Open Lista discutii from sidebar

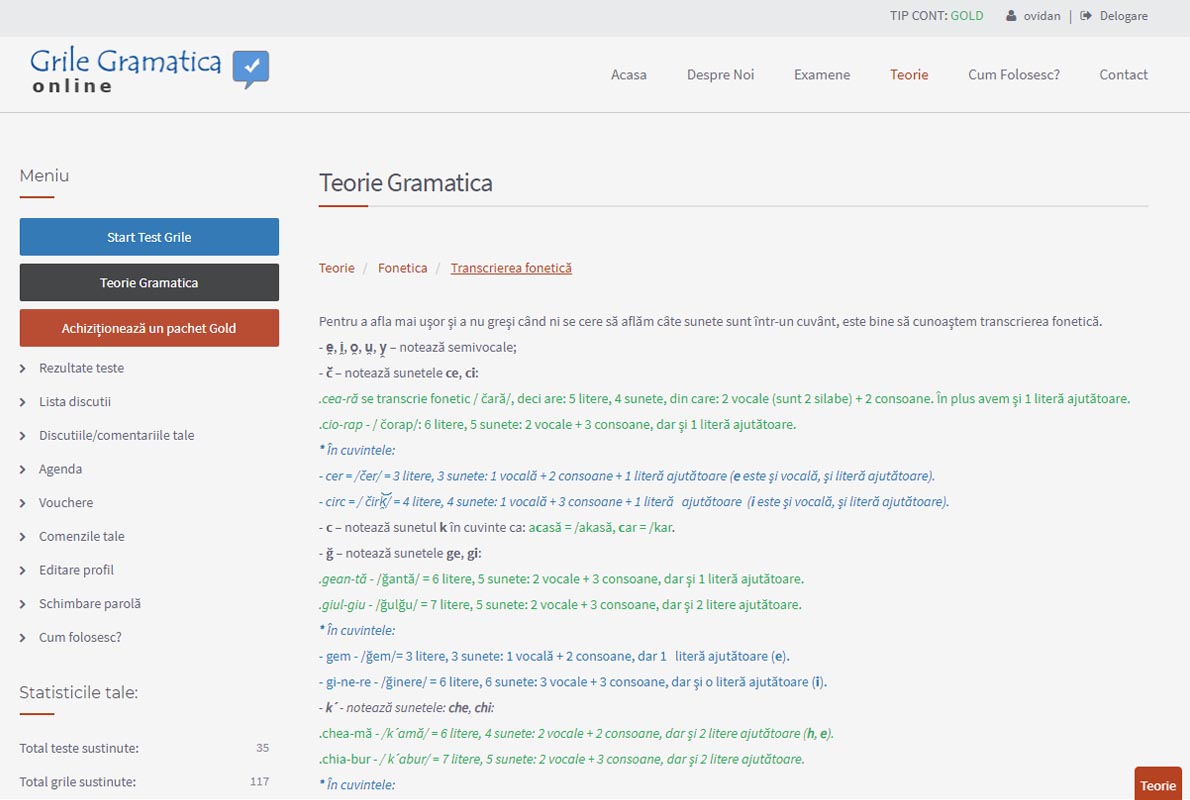(x=75, y=402)
